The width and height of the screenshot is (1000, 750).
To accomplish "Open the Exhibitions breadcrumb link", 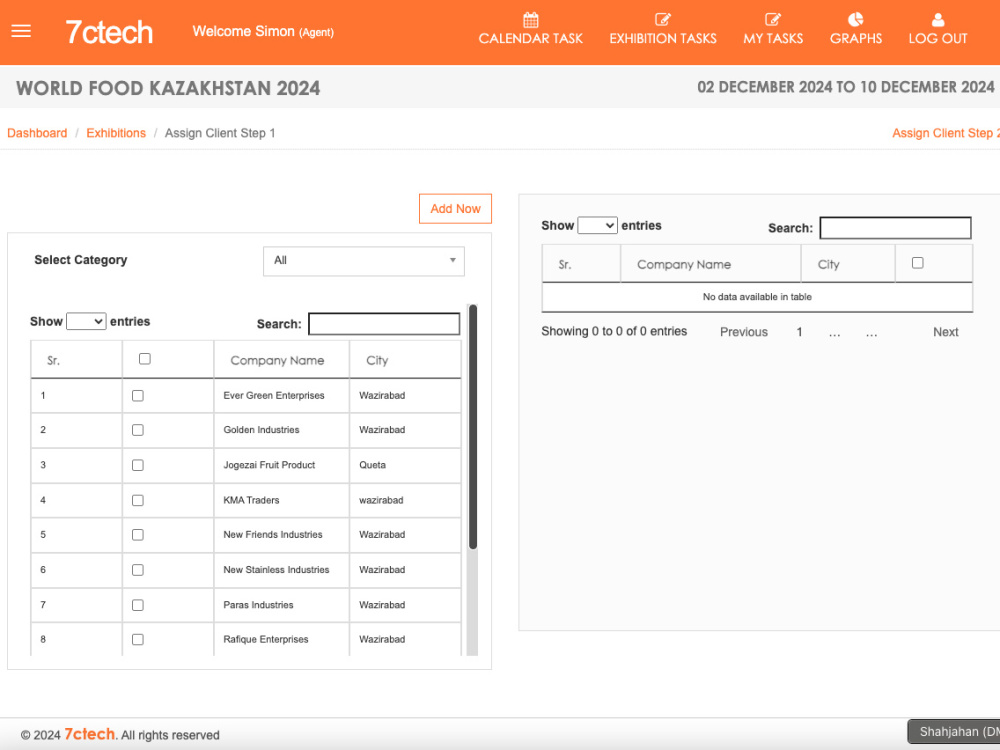I will pos(116,133).
